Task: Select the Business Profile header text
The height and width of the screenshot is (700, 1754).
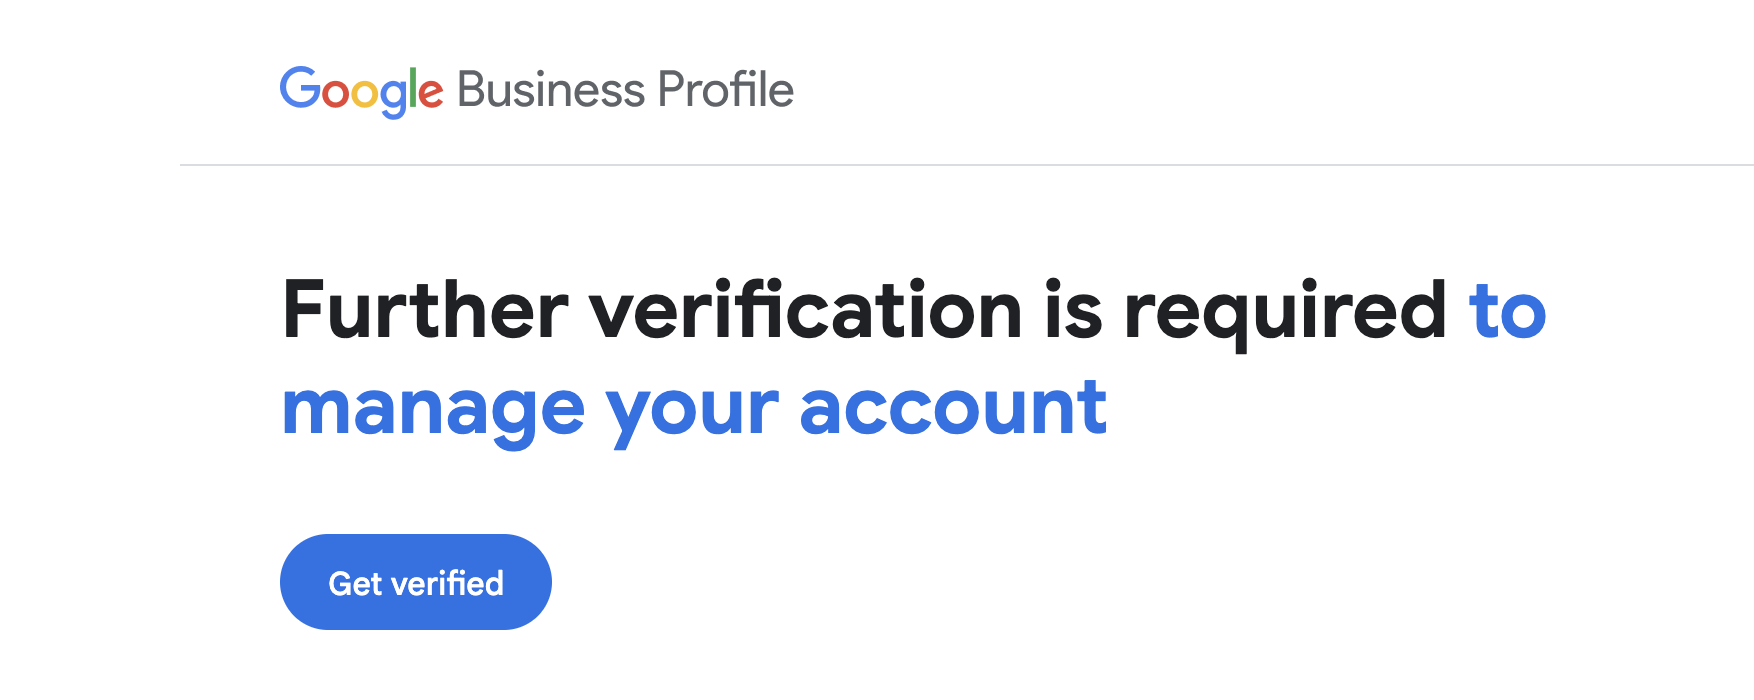Action: pos(625,90)
